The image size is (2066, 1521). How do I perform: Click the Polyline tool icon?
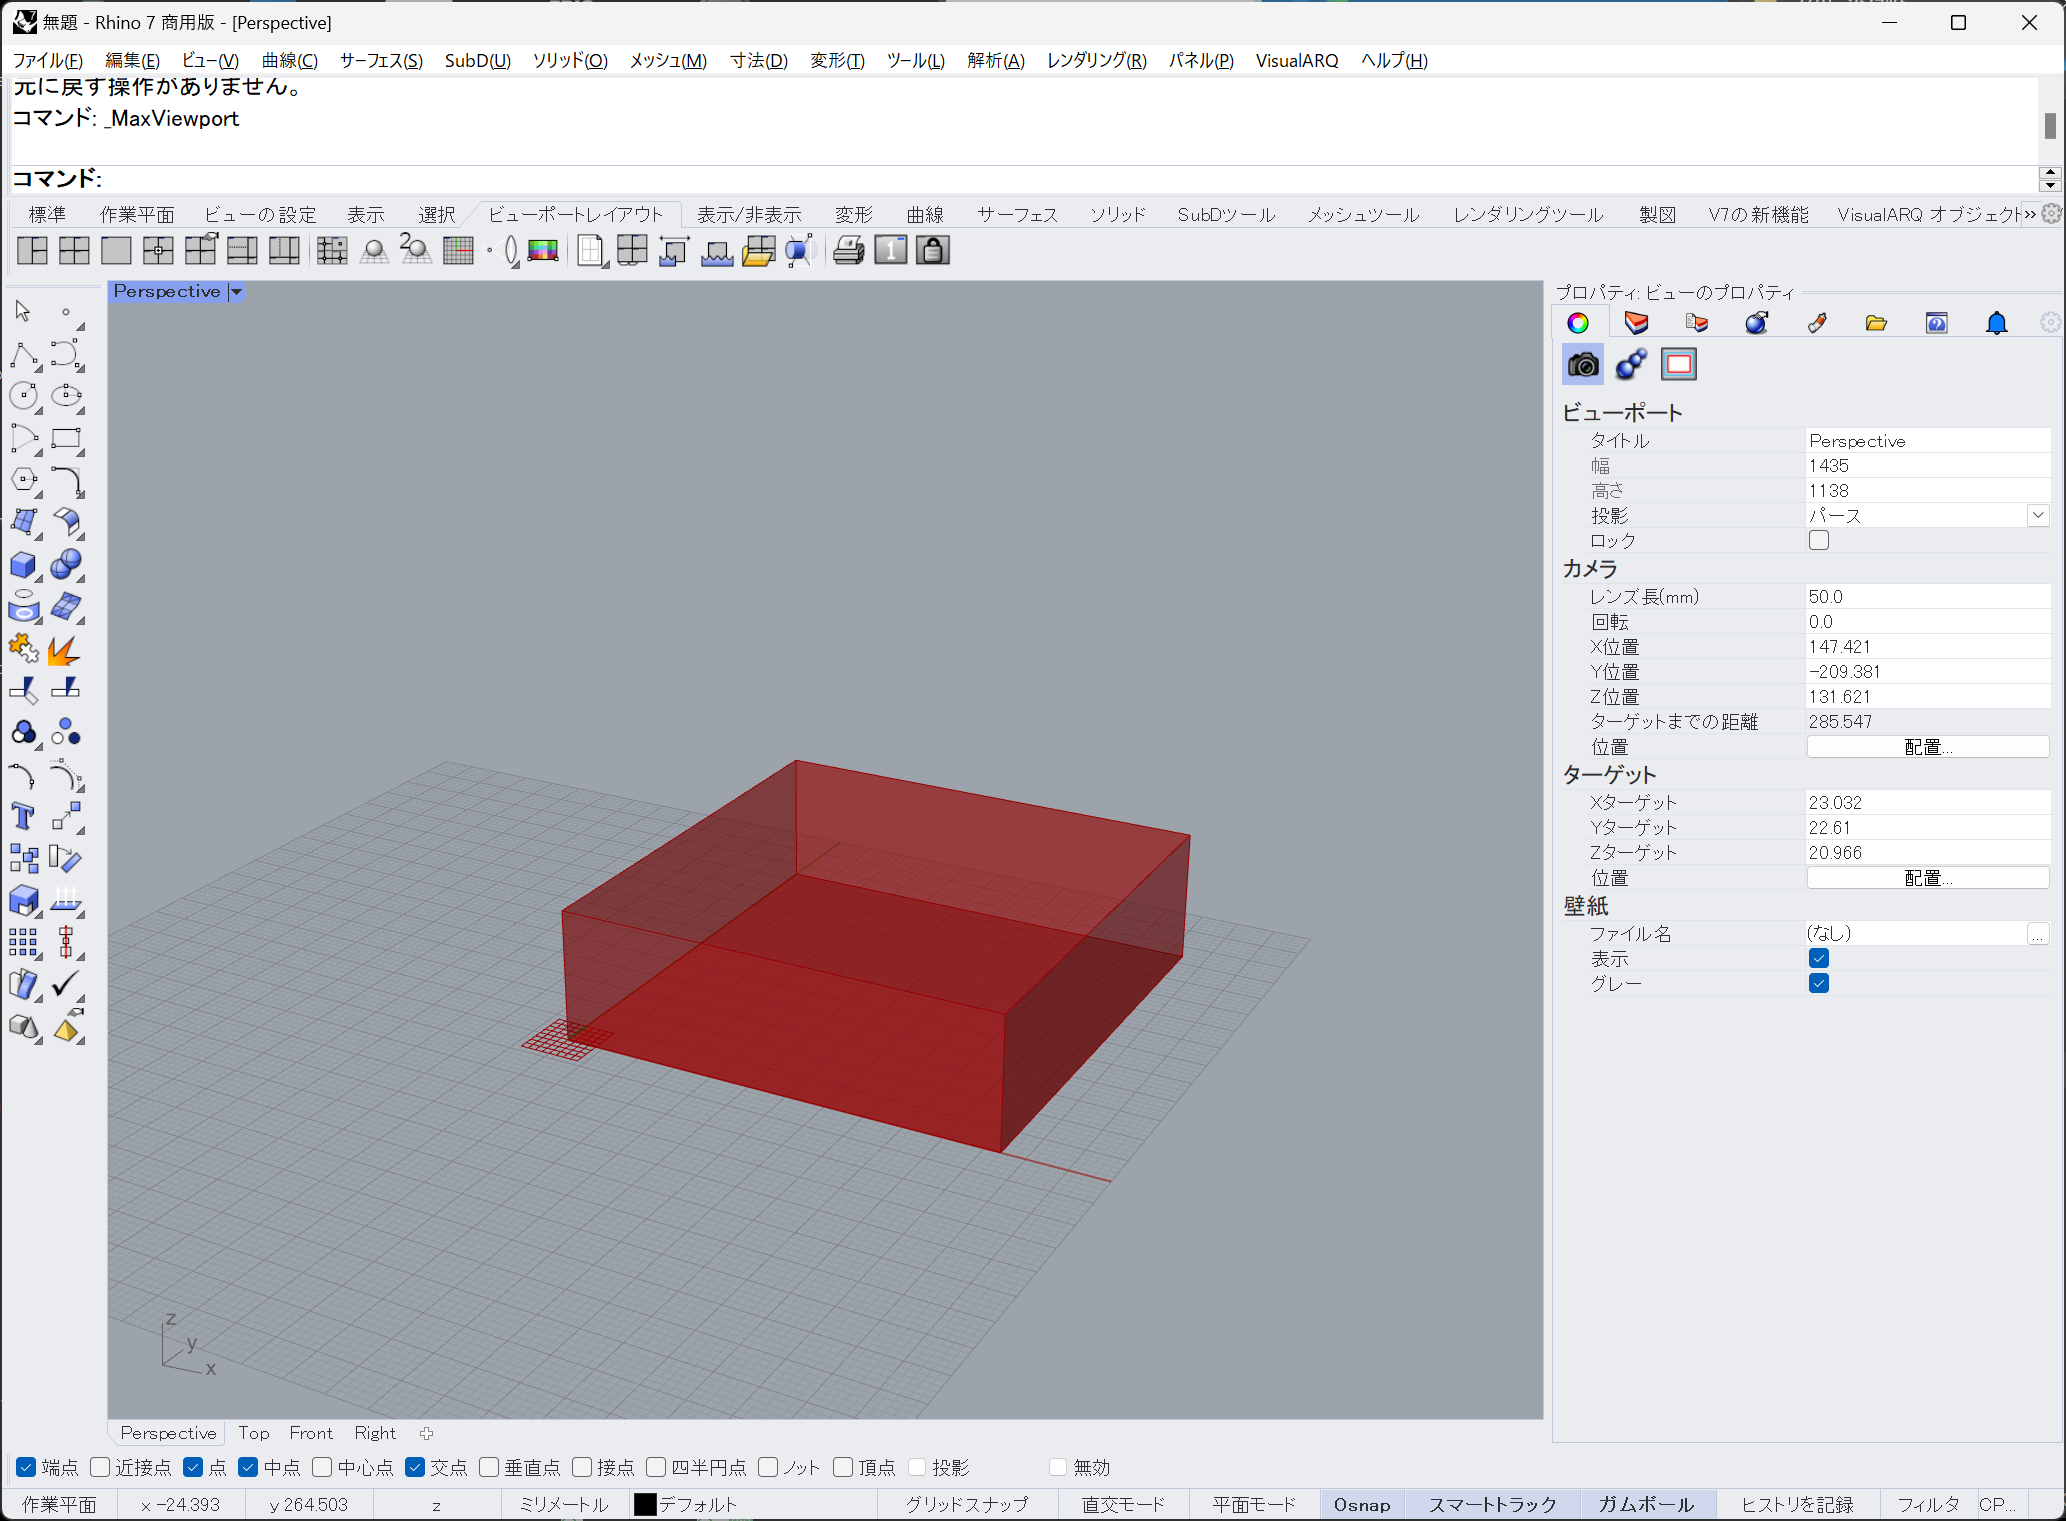coord(22,354)
